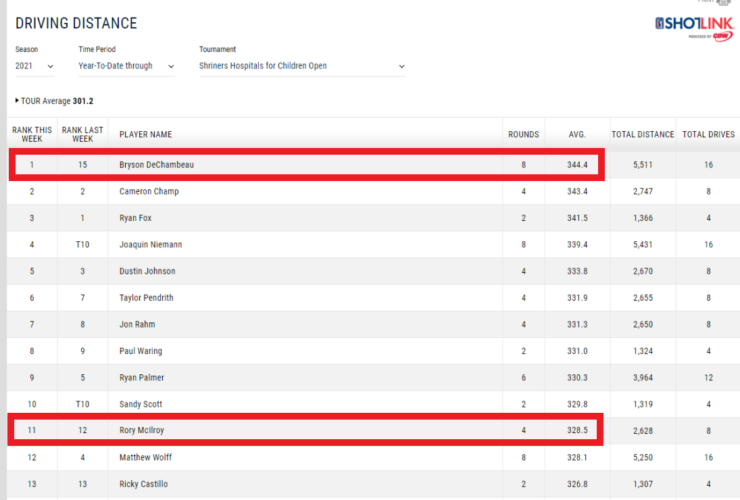Open Paul Waring player link
This screenshot has width=740, height=500.
[x=141, y=351]
